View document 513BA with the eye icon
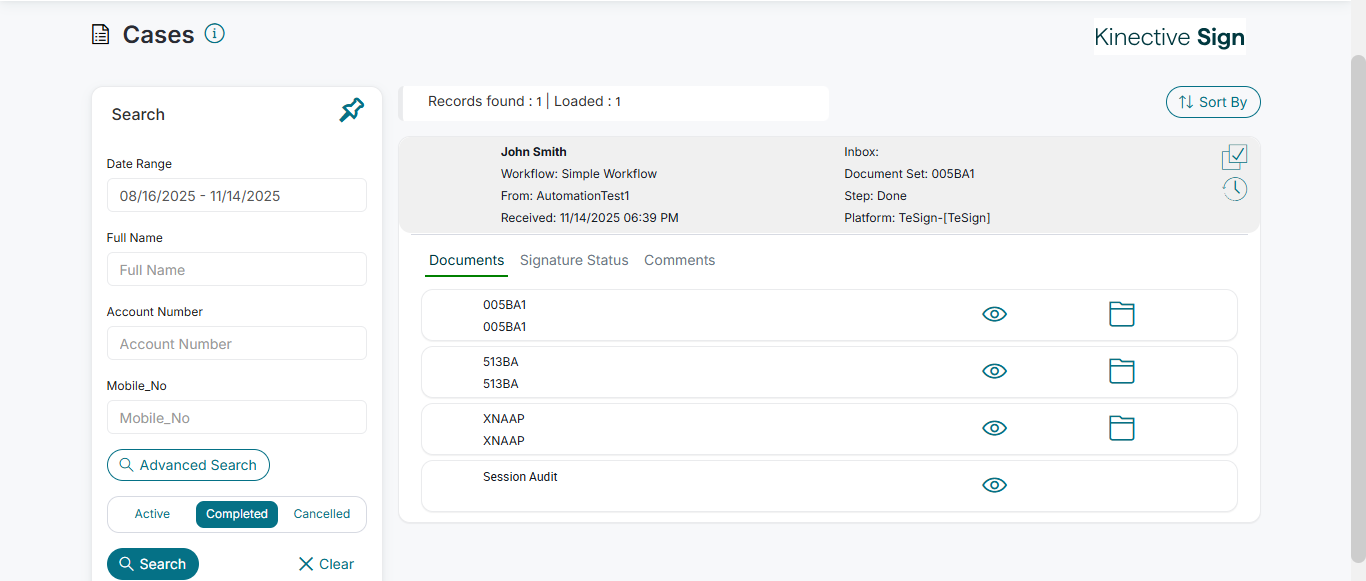 (x=994, y=372)
